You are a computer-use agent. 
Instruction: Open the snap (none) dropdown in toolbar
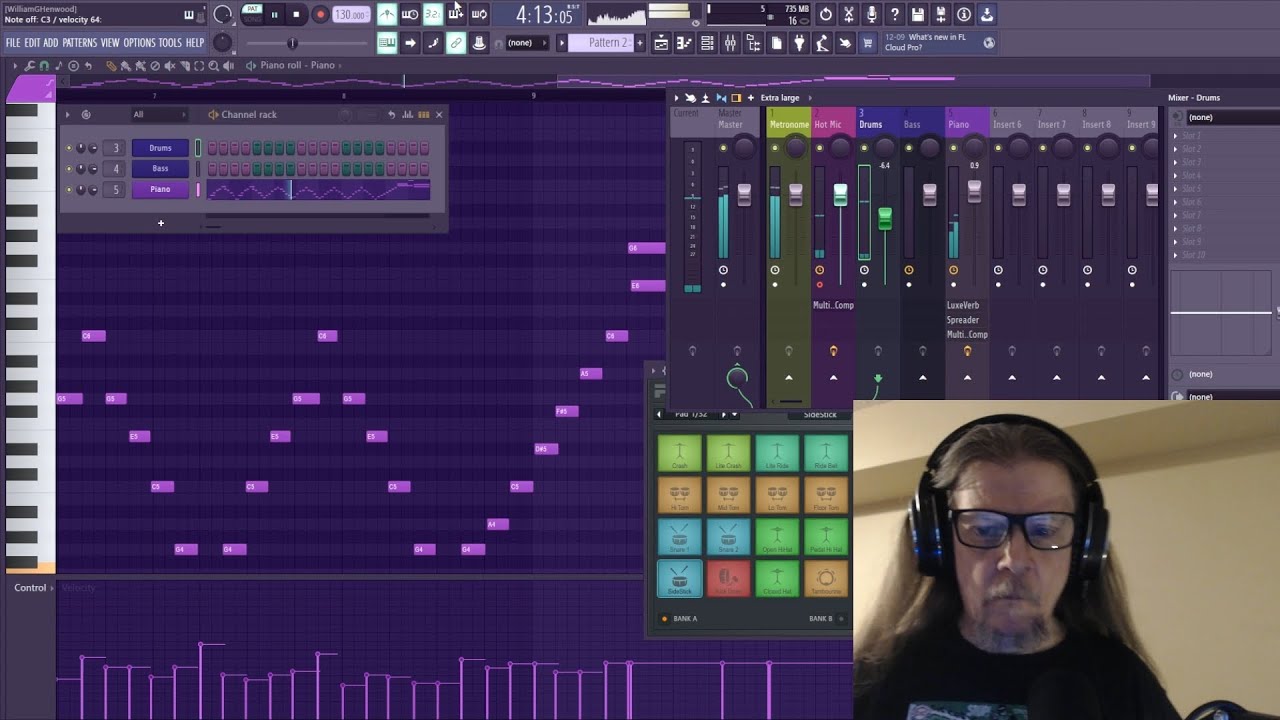[527, 43]
